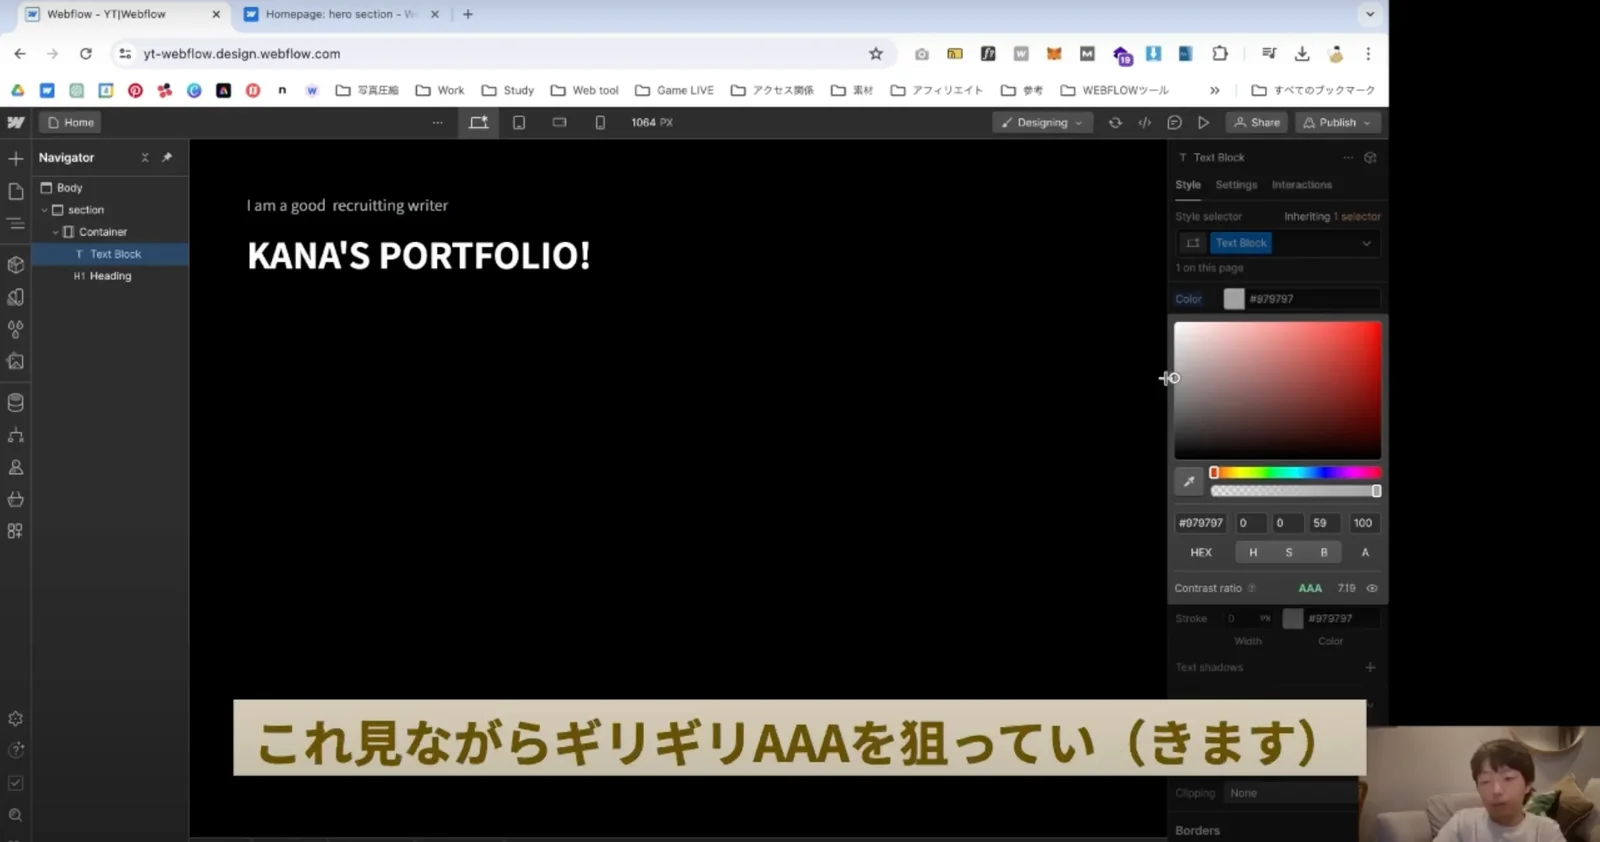Viewport: 1600px width, 842px height.
Task: Show more bookmarks via the double chevron
Action: click(1215, 90)
